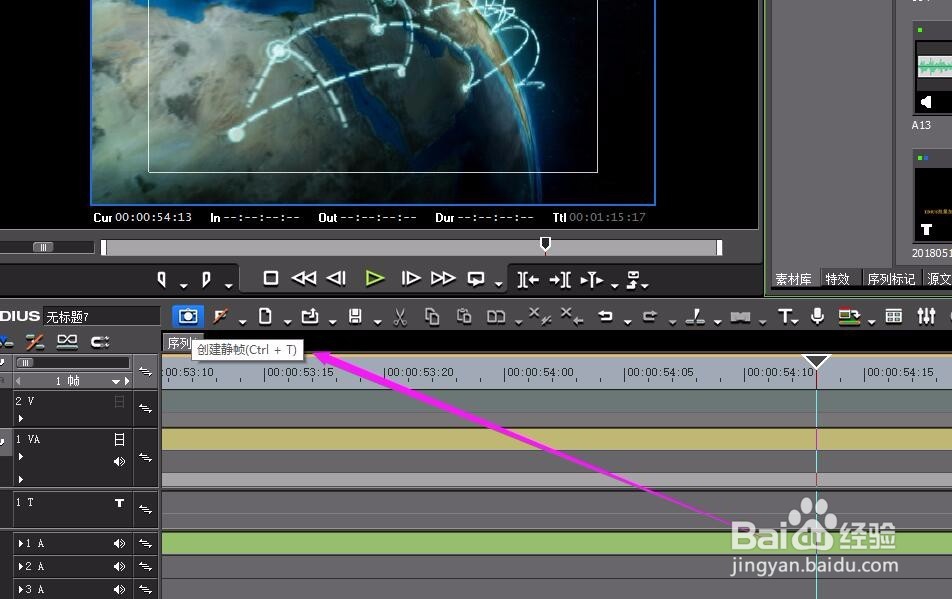Switch to the 序列标记 tab

[891, 279]
